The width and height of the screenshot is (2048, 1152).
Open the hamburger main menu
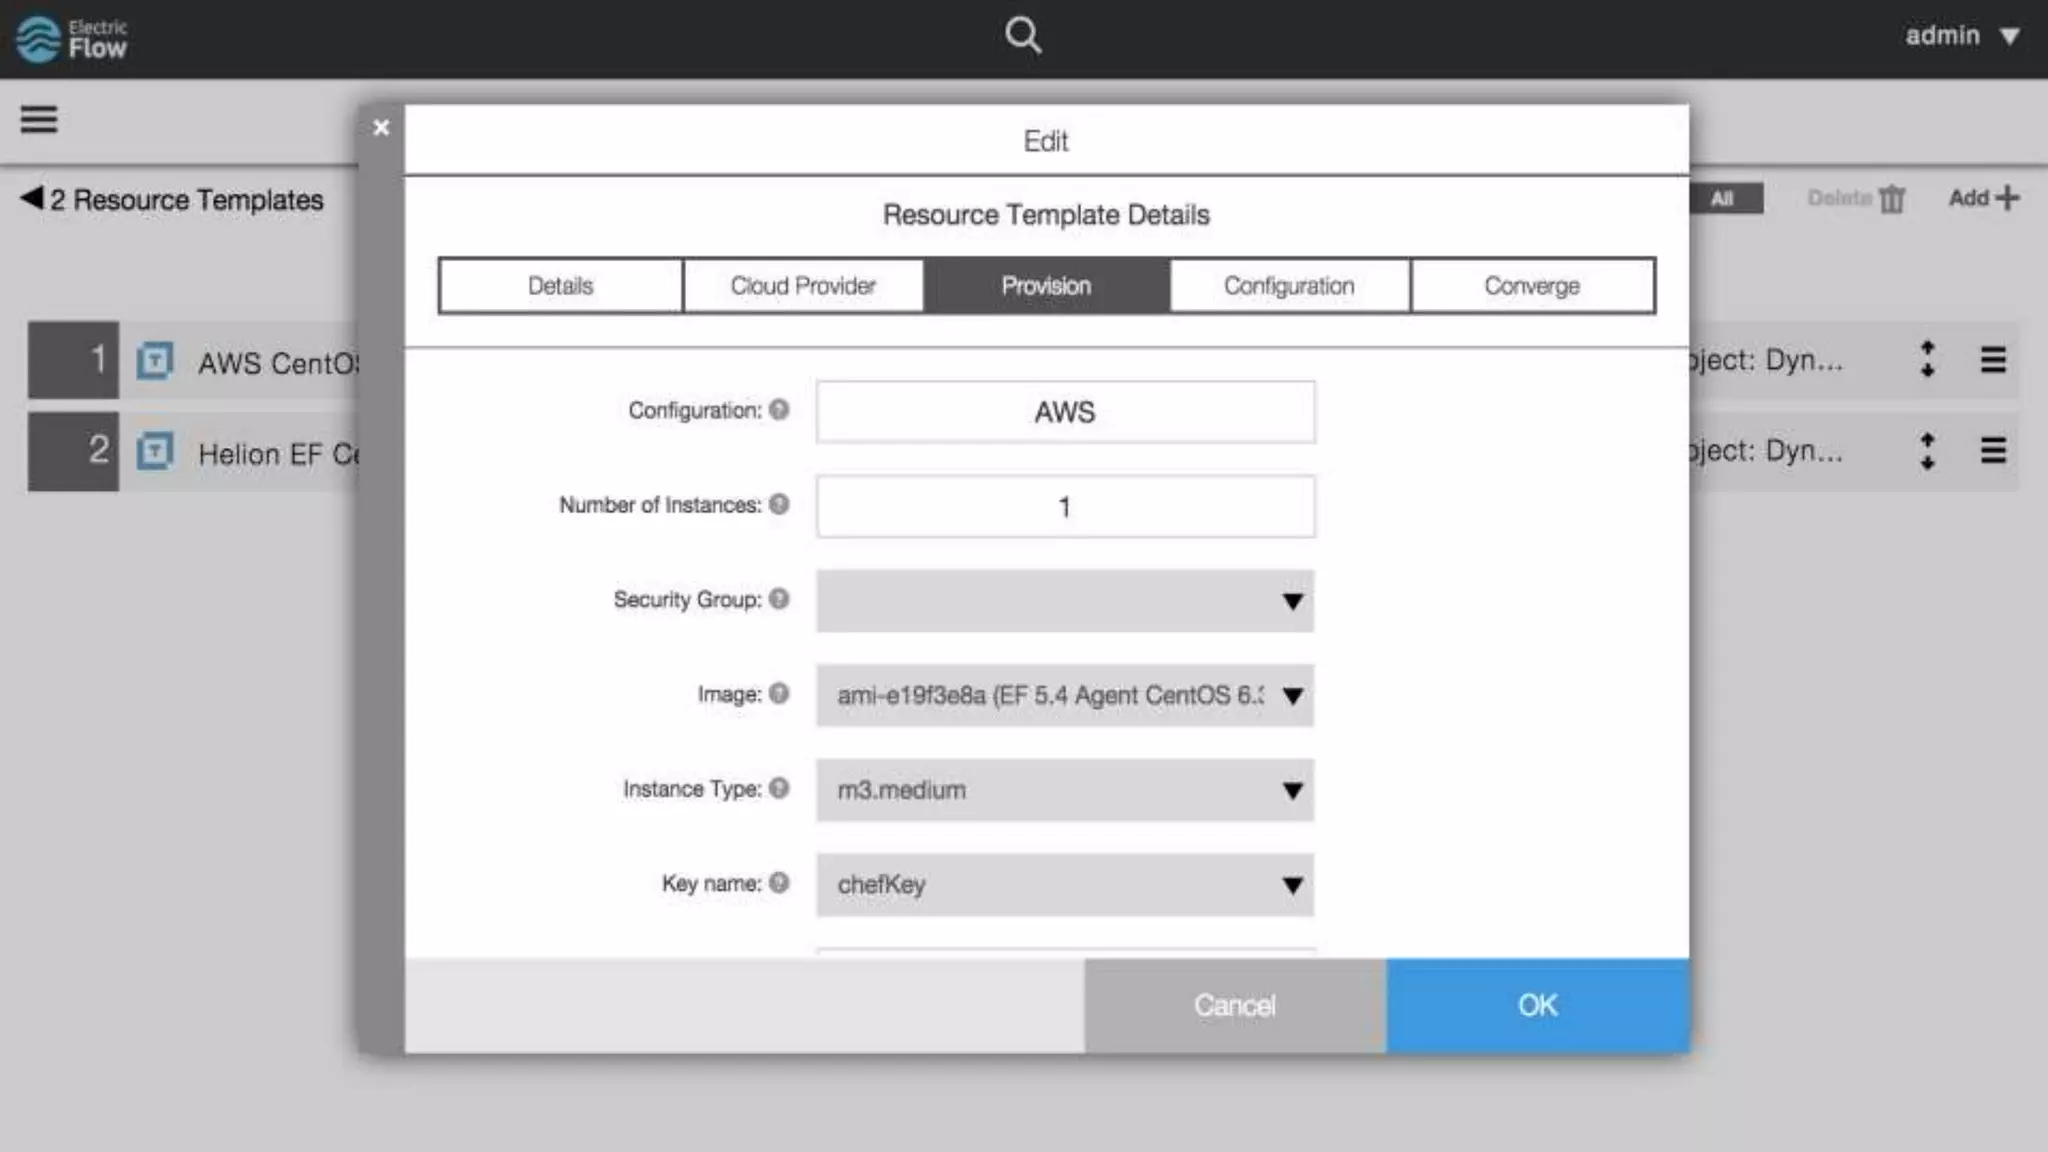coord(39,120)
